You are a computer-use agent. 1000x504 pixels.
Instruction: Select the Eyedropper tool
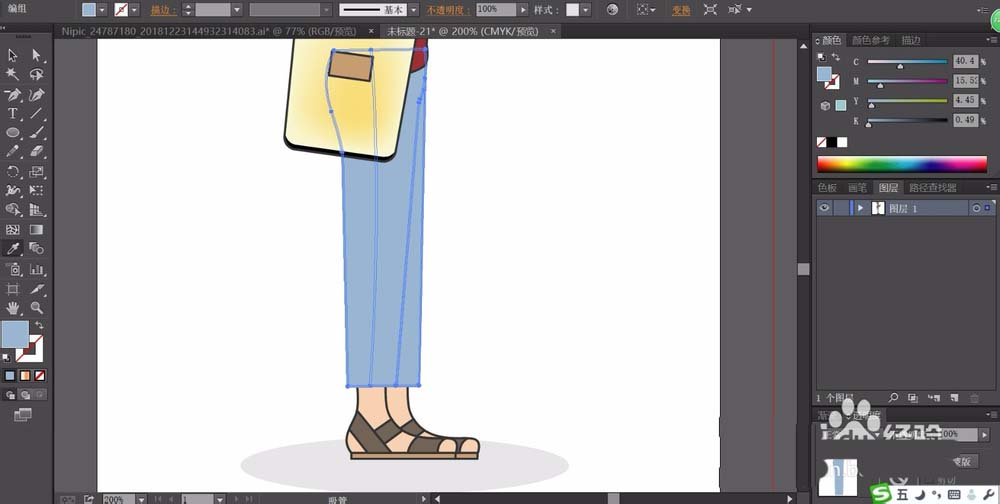tap(12, 249)
